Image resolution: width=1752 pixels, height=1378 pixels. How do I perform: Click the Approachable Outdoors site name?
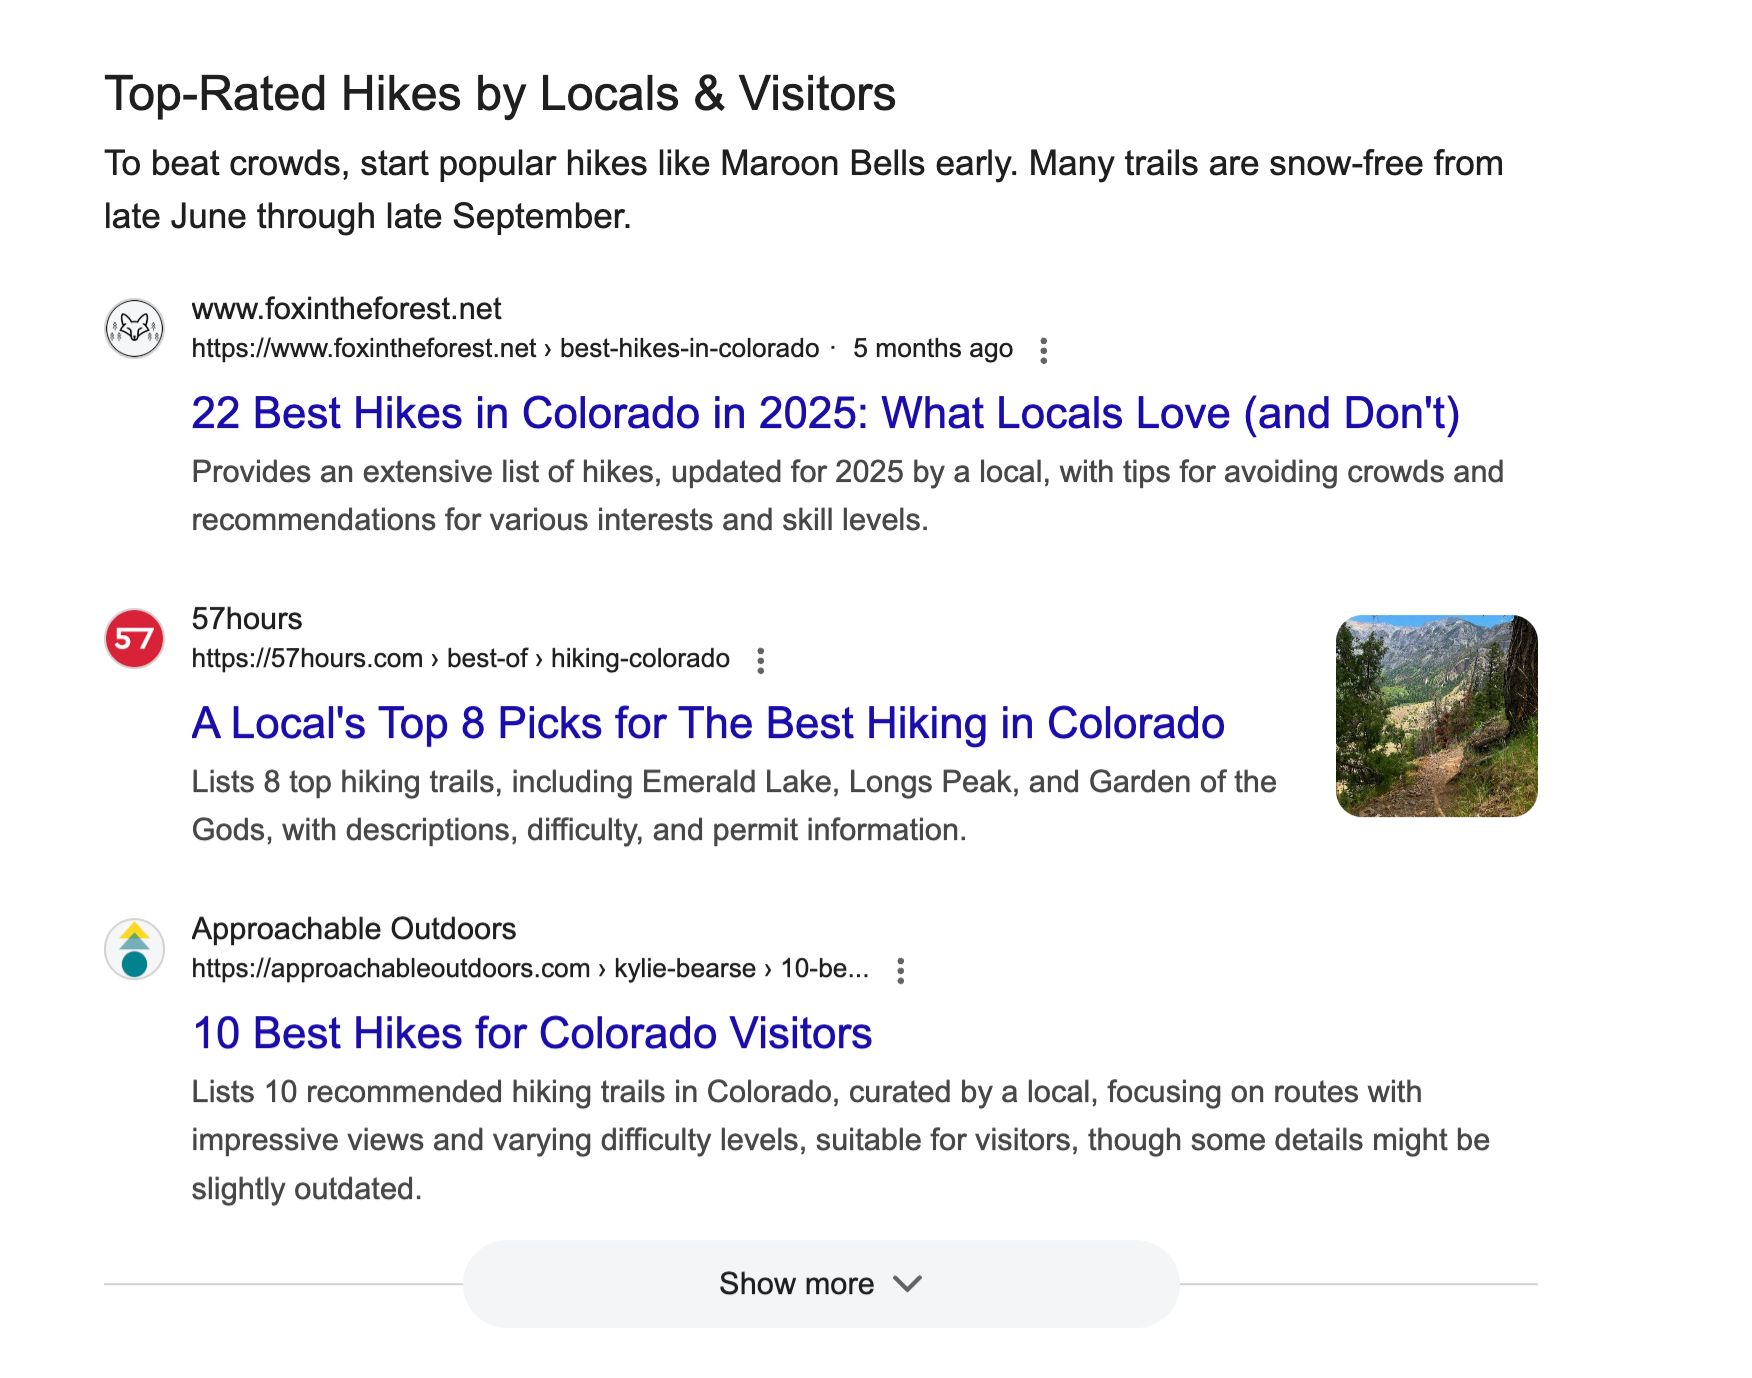[x=353, y=929]
